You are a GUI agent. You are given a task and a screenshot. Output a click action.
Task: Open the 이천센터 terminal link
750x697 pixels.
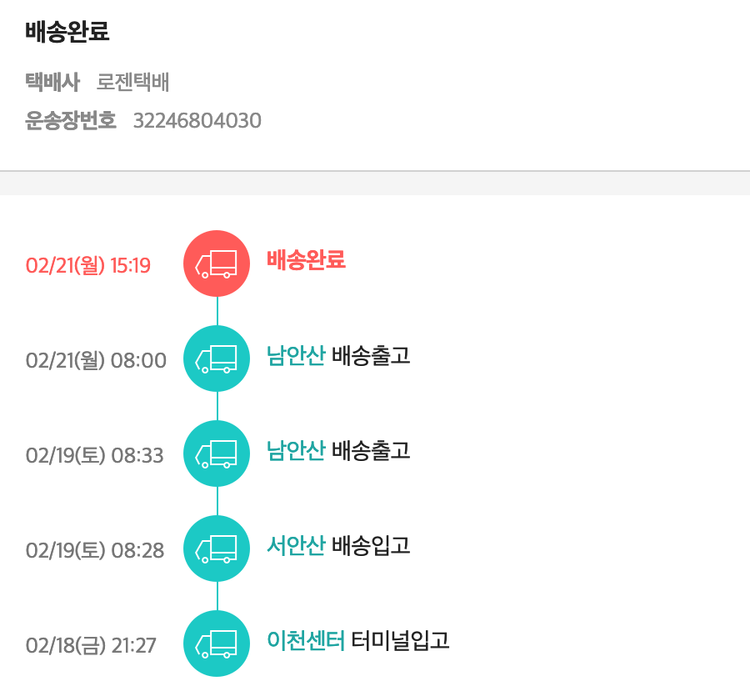click(306, 641)
